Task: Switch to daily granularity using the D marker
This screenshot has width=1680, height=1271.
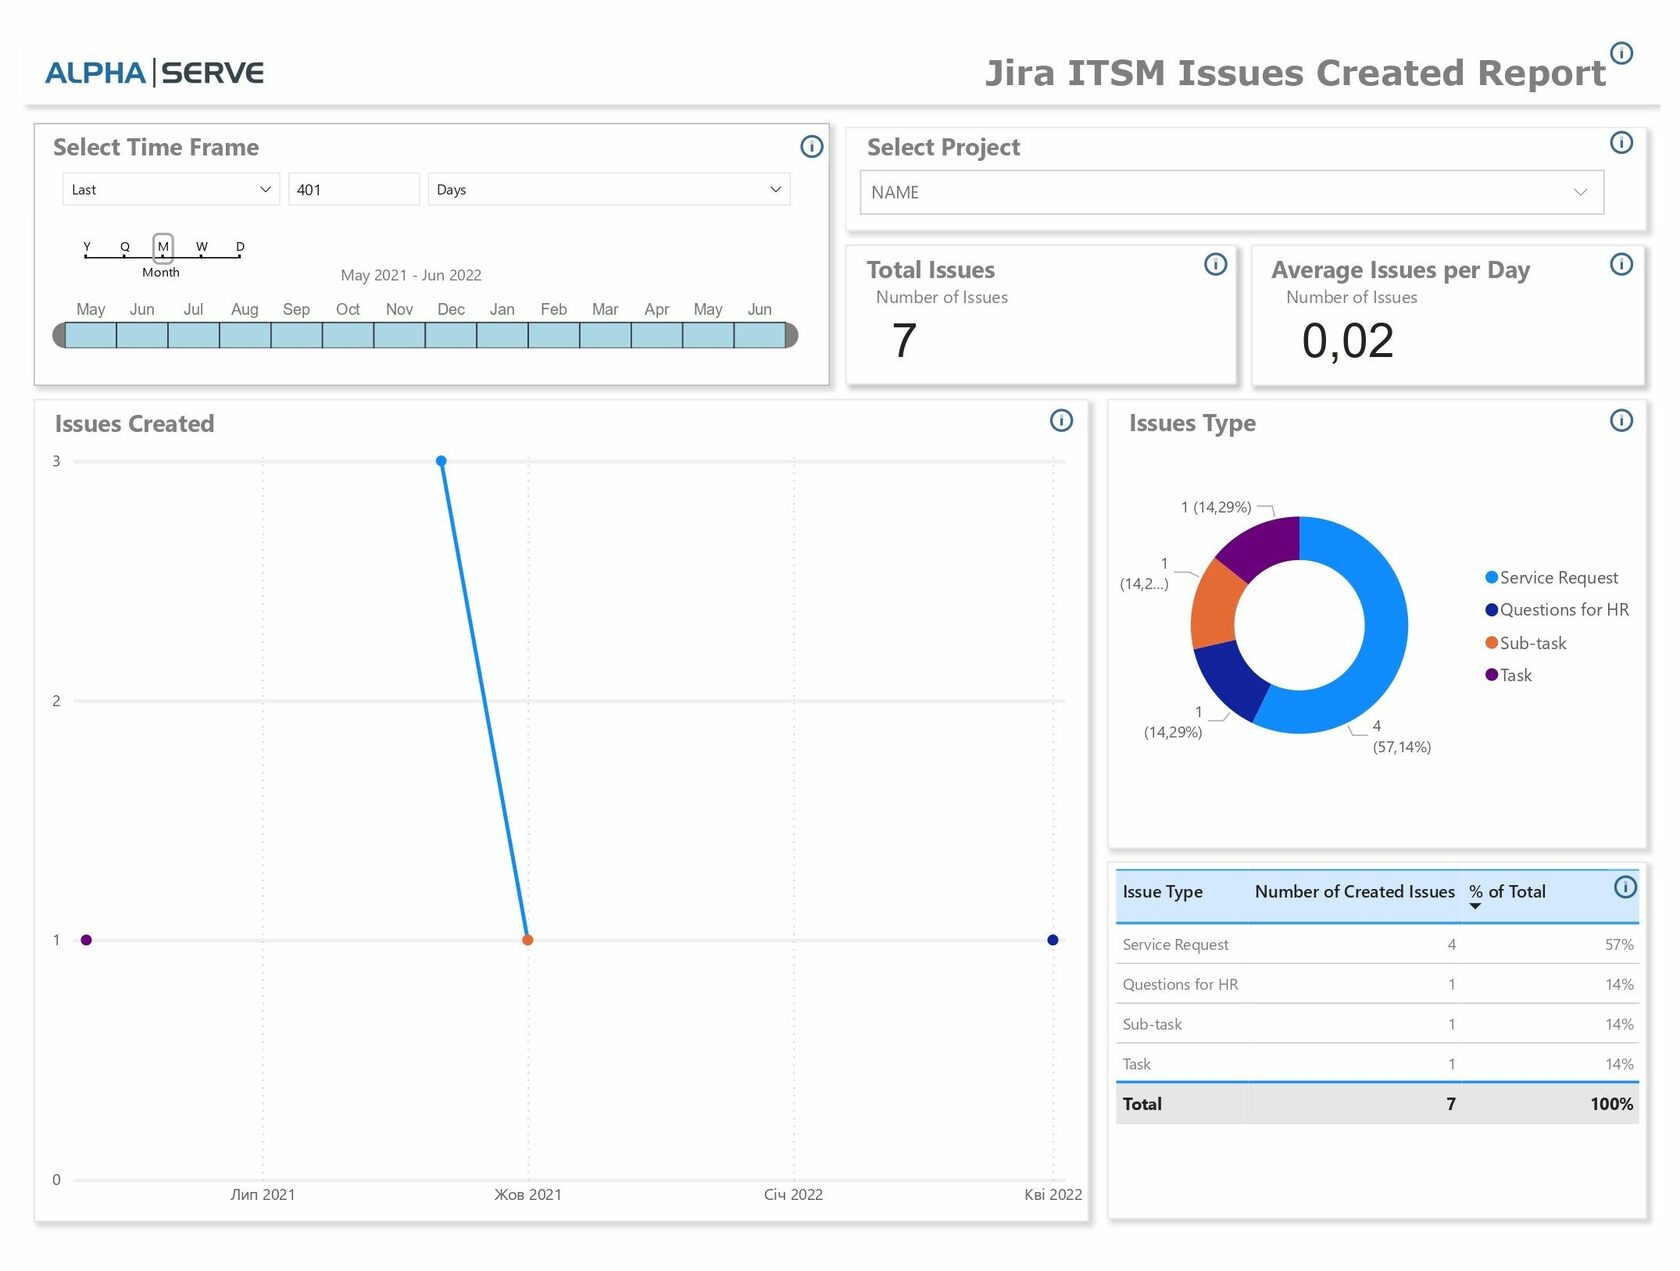Action: pyautogui.click(x=239, y=246)
